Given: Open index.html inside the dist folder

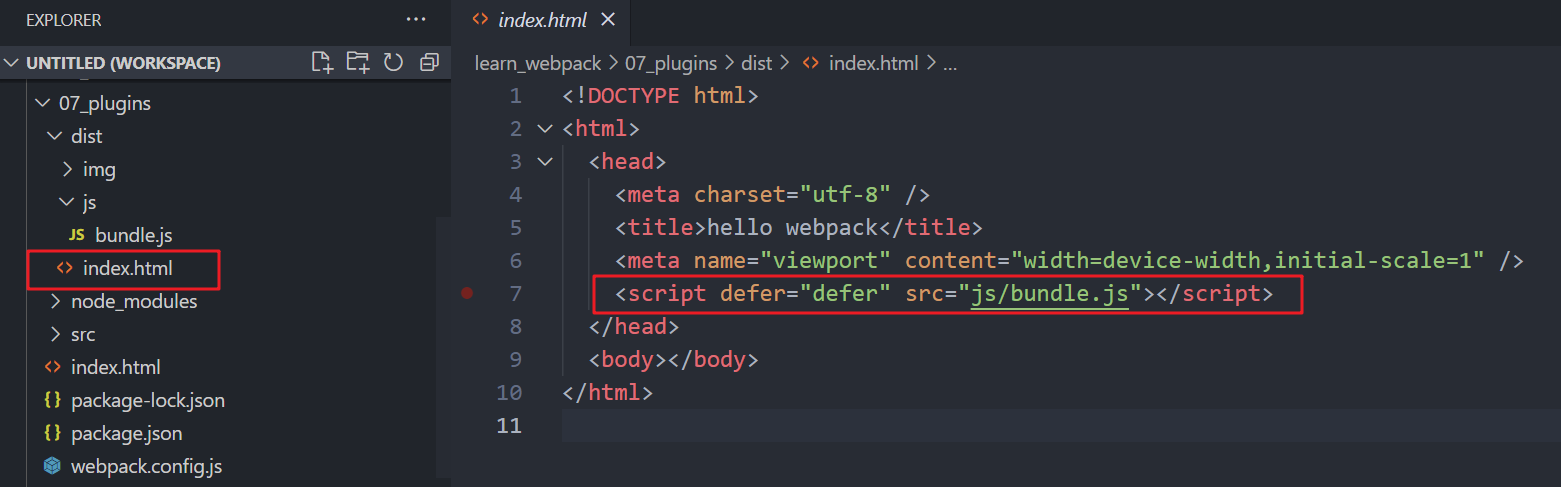Looking at the screenshot, I should (x=128, y=268).
